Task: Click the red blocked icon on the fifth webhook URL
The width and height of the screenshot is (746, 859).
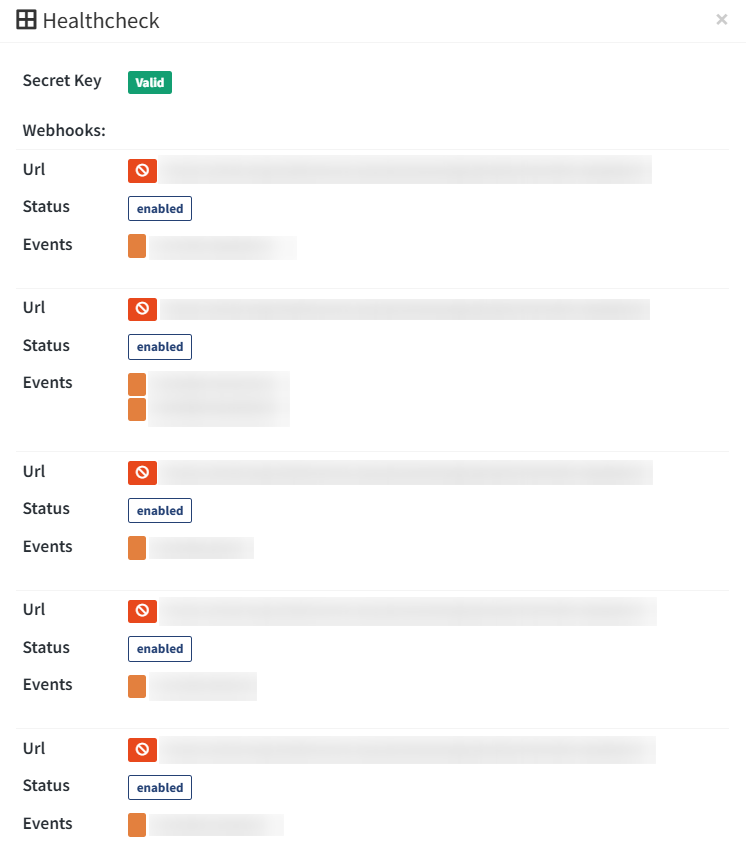Action: [x=142, y=749]
